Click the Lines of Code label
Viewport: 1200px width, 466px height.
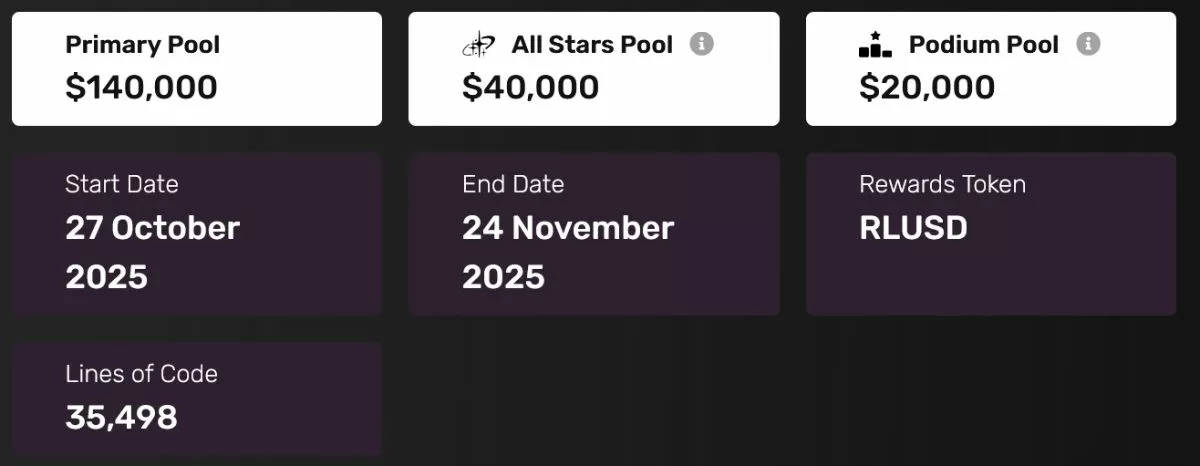141,374
